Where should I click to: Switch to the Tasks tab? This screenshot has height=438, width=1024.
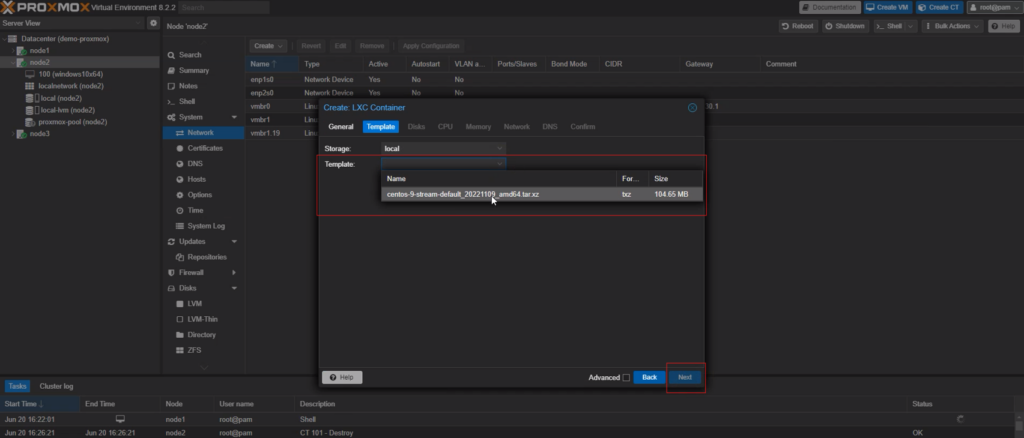(18, 386)
